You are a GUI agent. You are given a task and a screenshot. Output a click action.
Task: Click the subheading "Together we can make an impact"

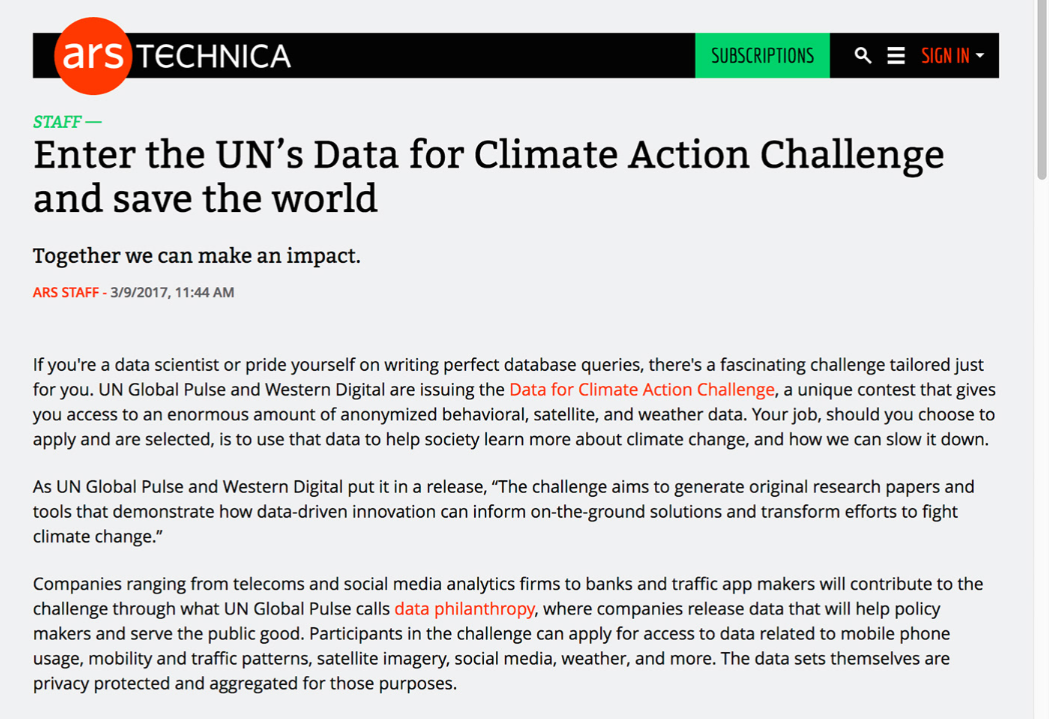pos(197,256)
